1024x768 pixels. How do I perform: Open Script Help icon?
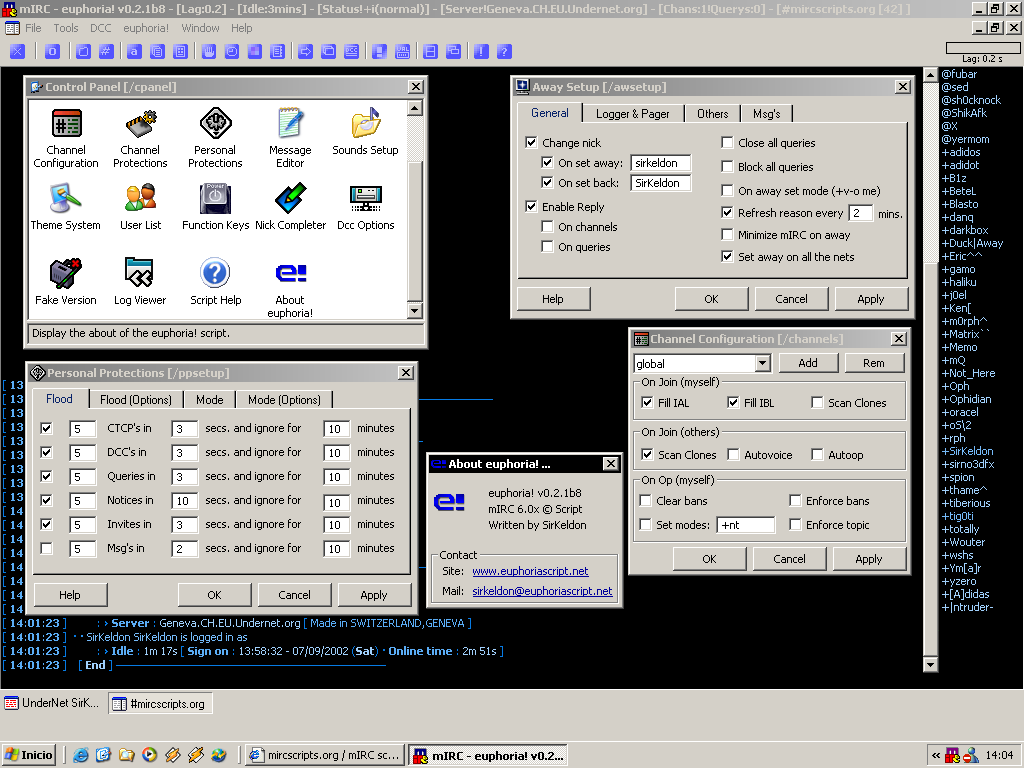coord(216,281)
